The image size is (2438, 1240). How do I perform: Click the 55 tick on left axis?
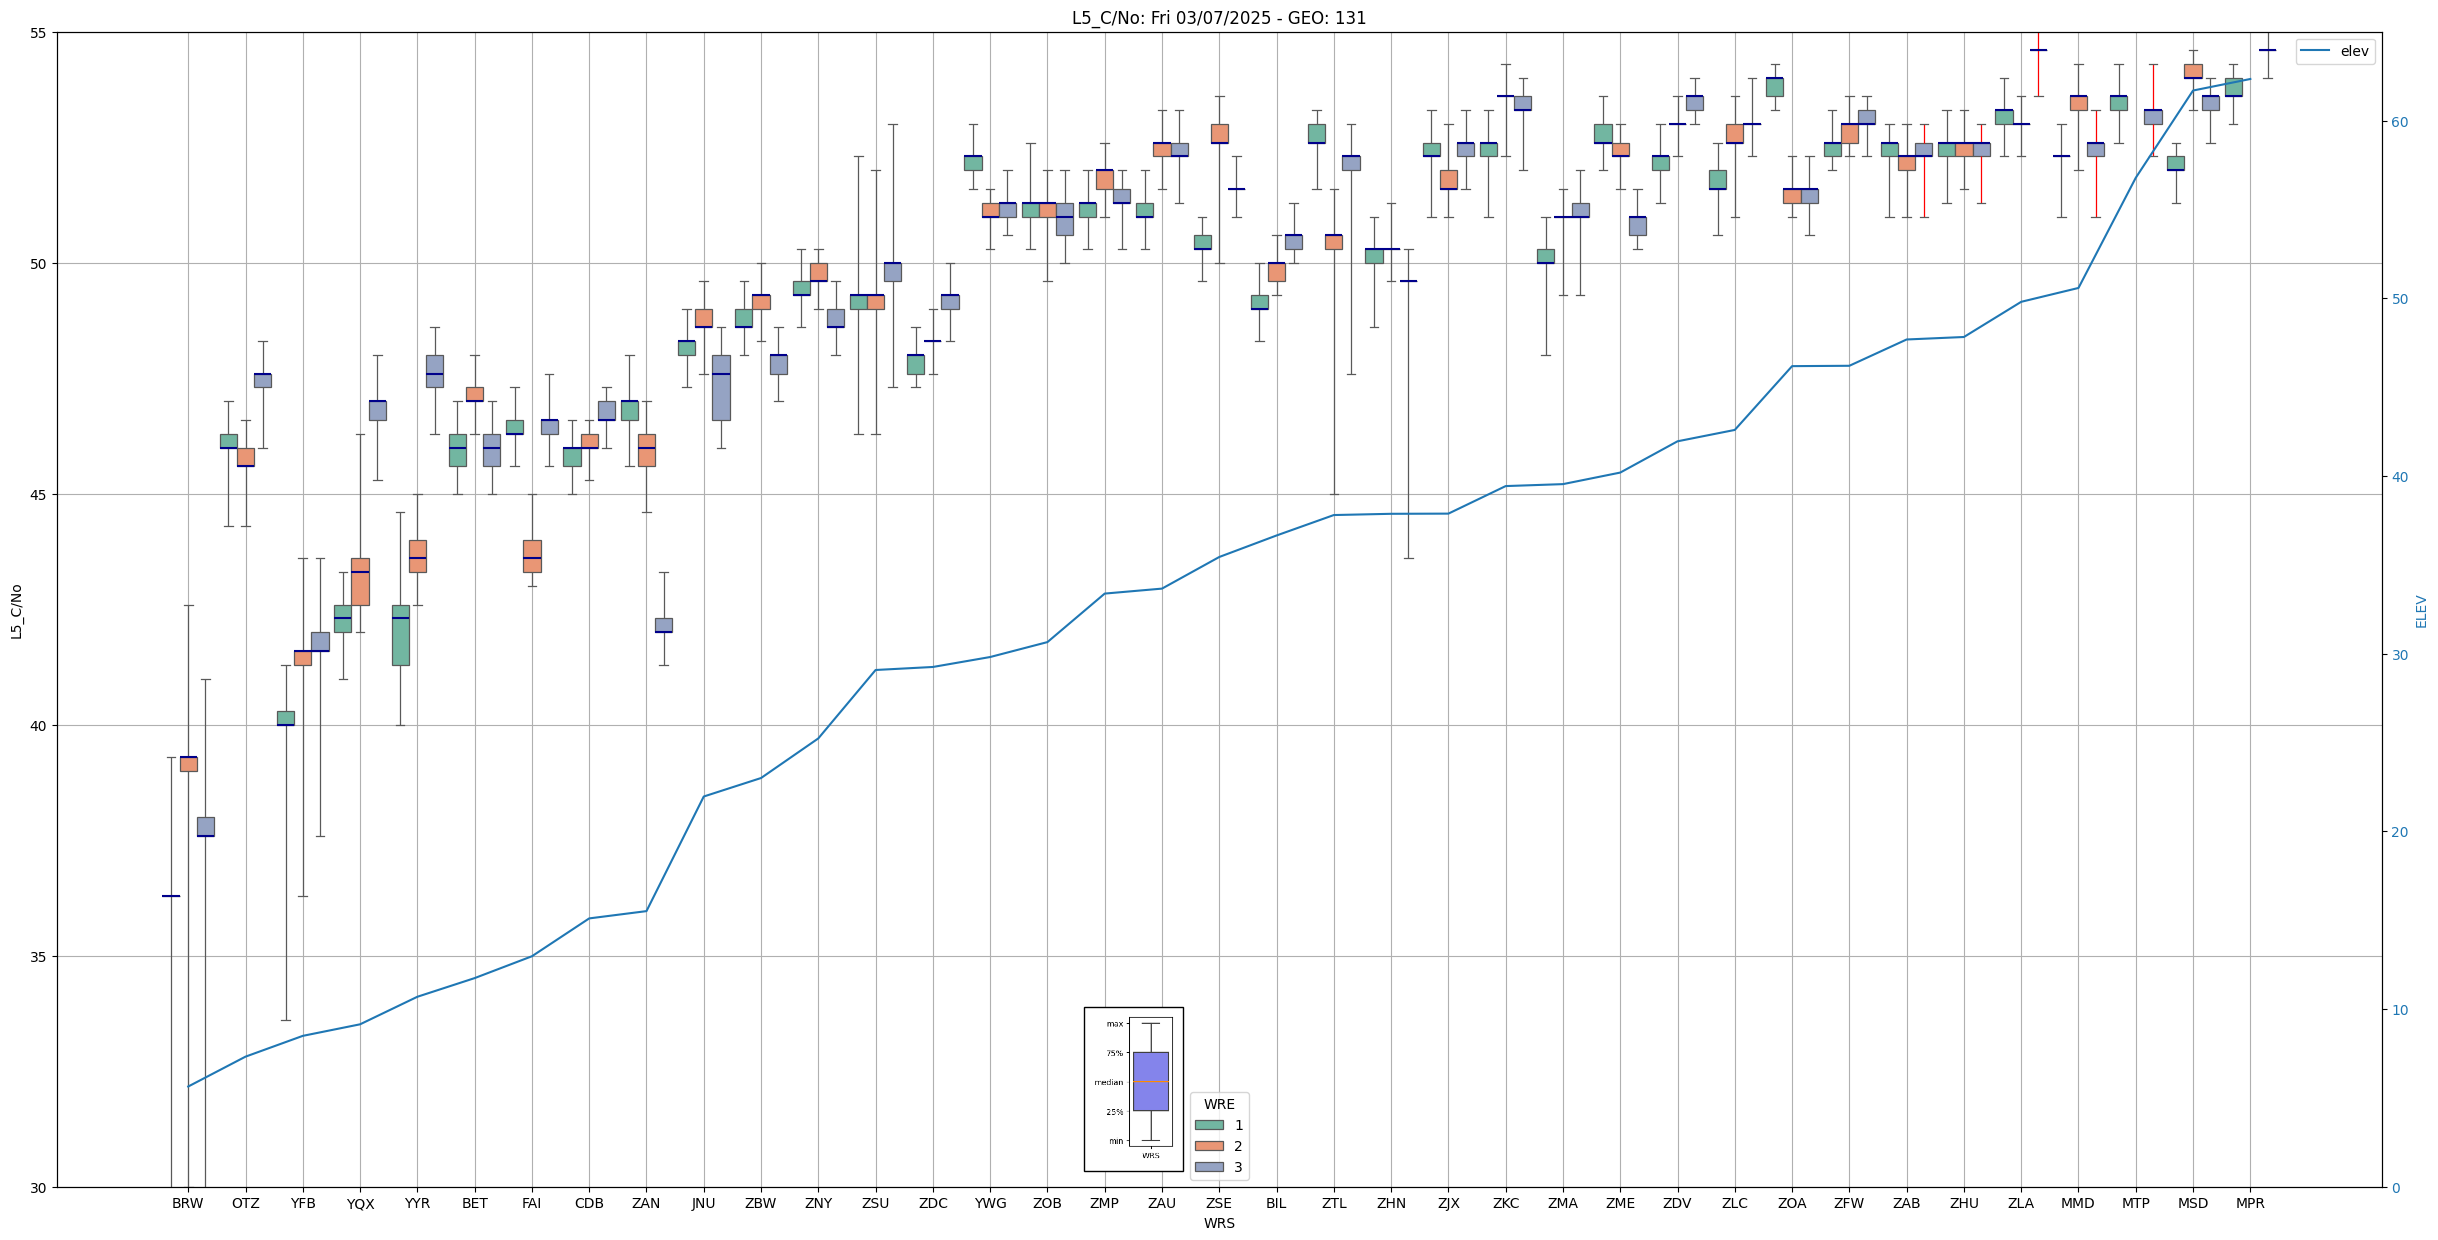pyautogui.click(x=38, y=33)
